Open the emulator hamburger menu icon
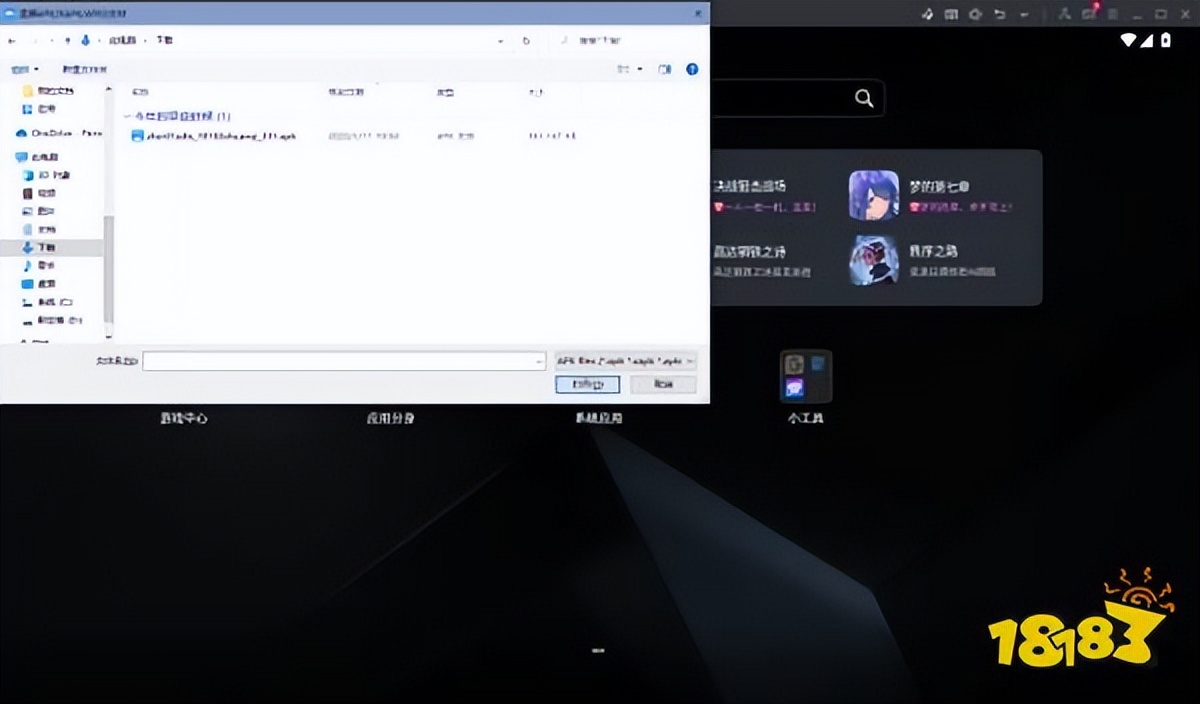1200x704 pixels. click(1113, 14)
